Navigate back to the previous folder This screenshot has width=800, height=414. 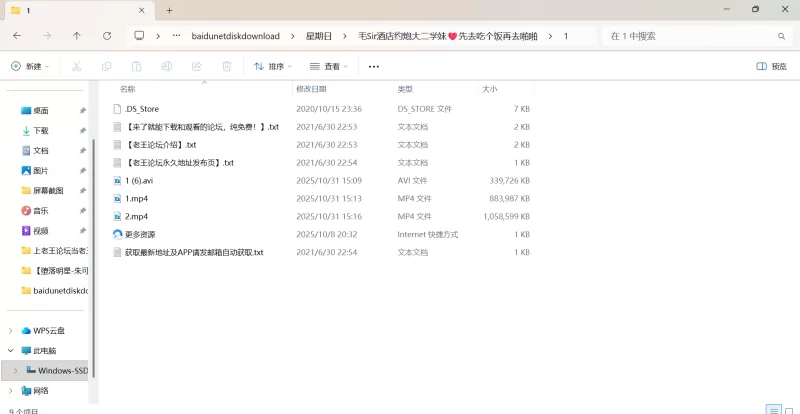point(17,35)
